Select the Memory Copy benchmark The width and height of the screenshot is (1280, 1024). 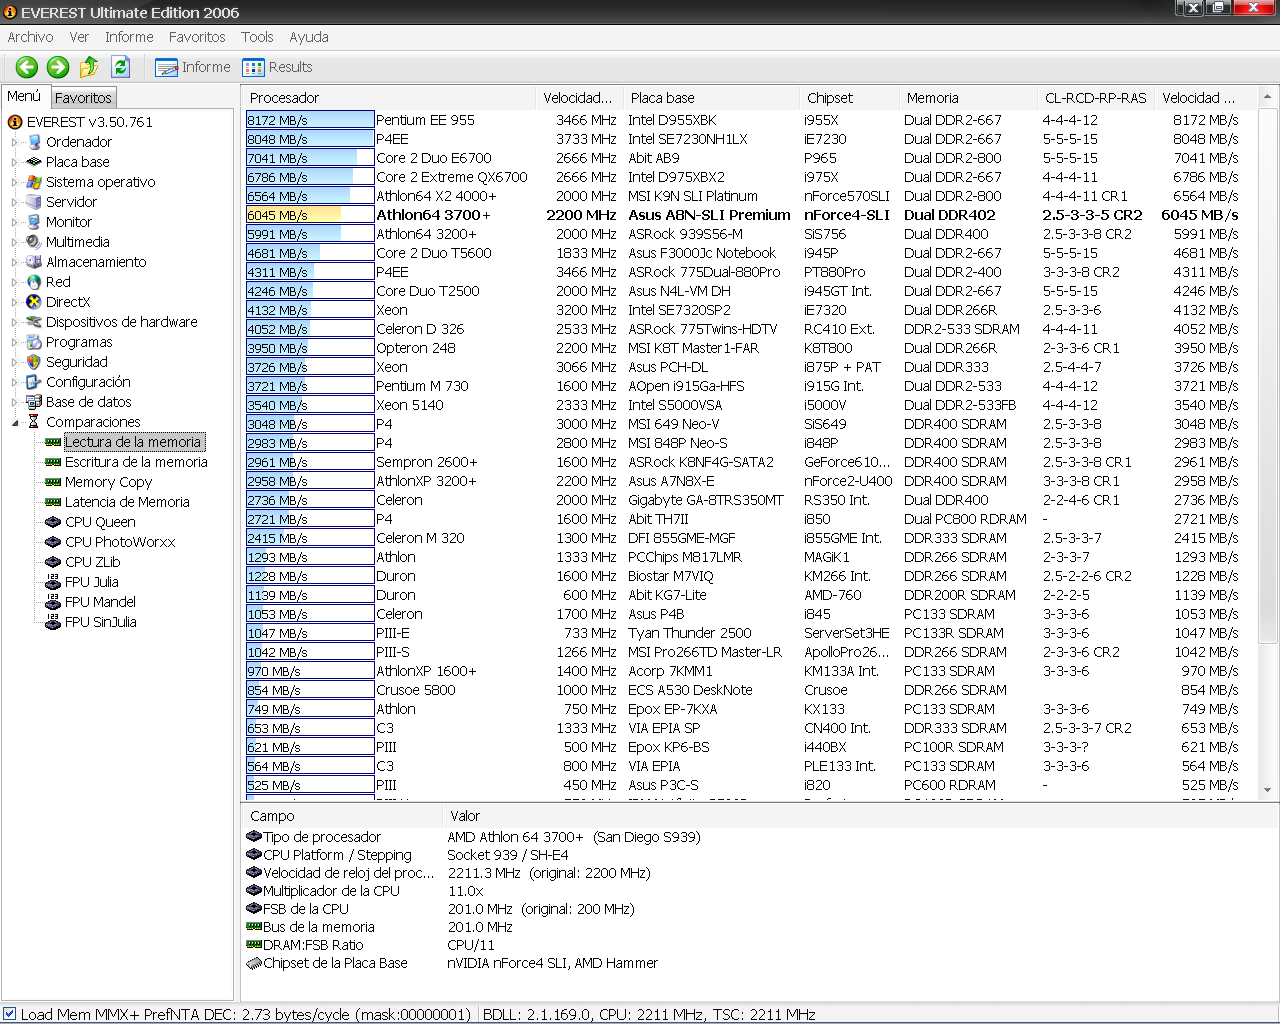[x=108, y=482]
